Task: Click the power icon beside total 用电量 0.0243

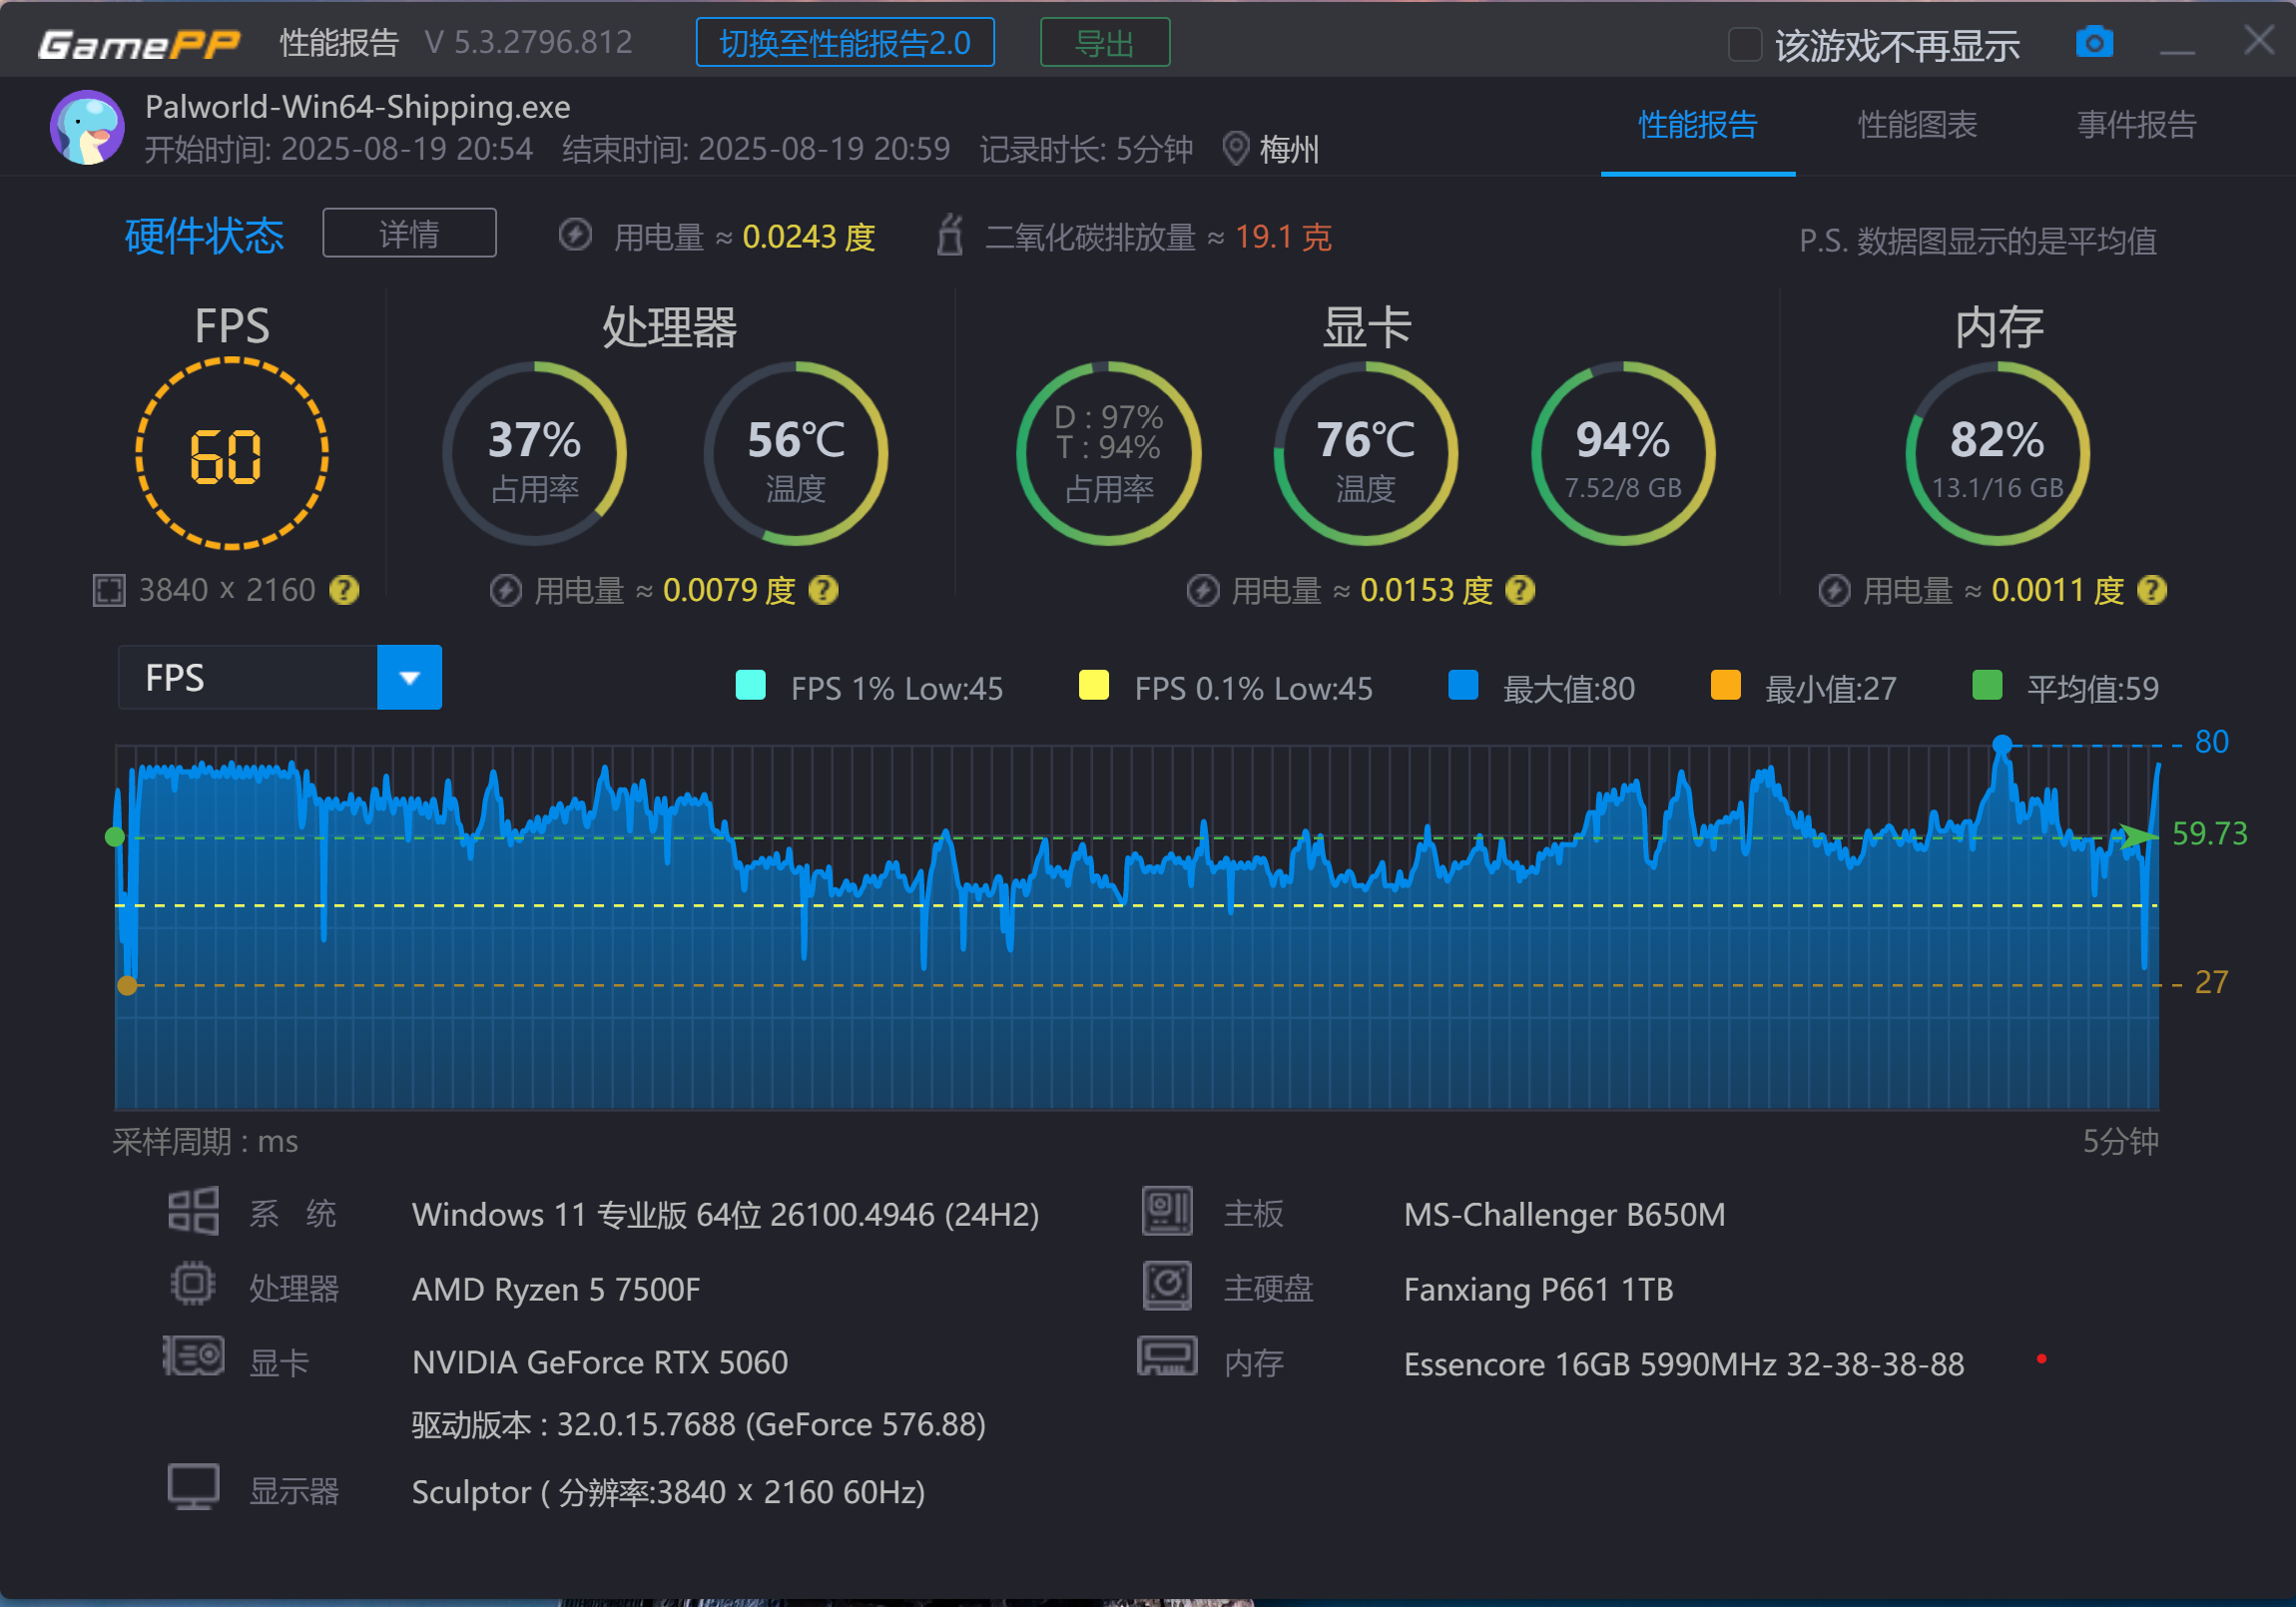Action: point(574,236)
